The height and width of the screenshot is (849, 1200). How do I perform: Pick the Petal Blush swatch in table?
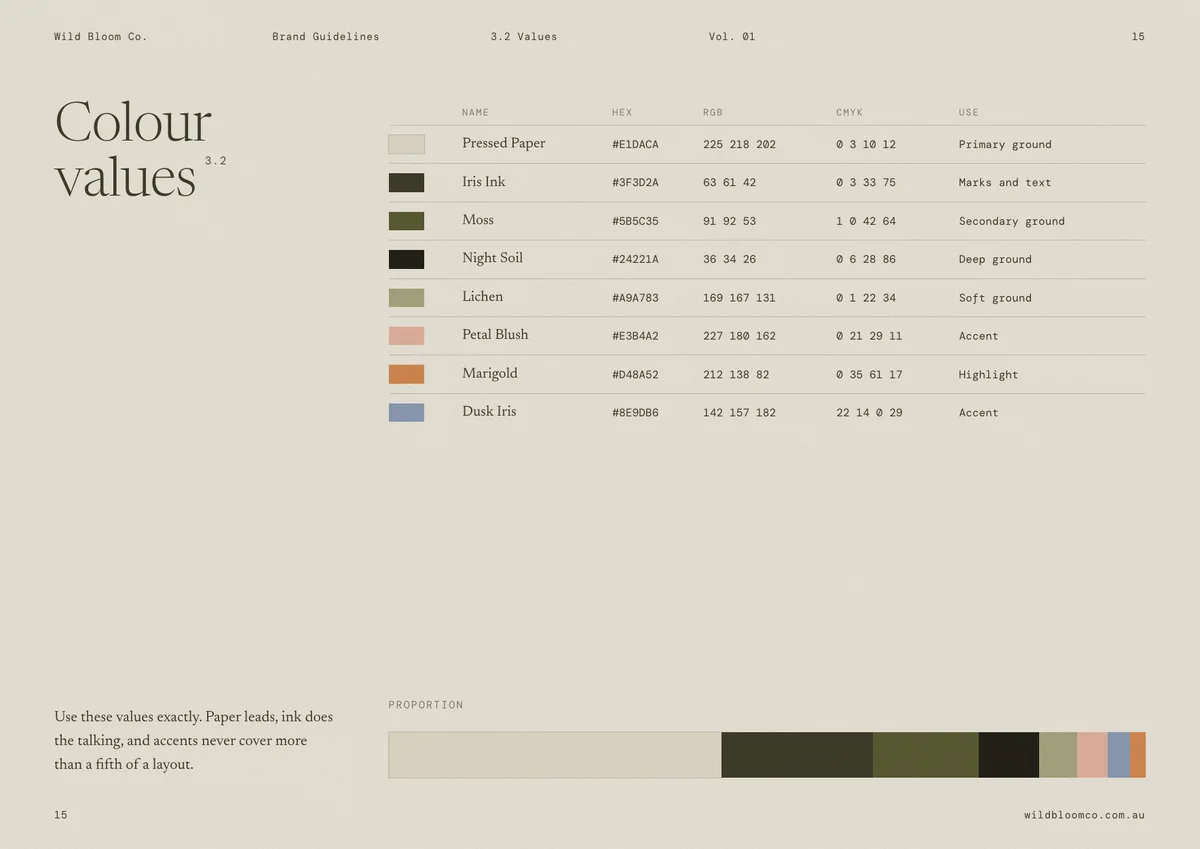[406, 336]
